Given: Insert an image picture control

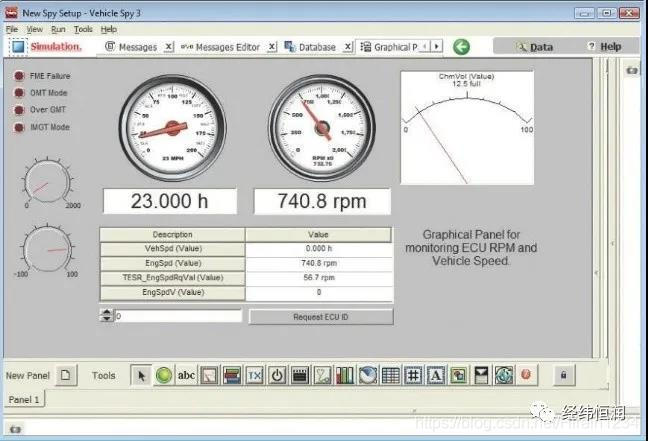Looking at the screenshot, I should coord(458,375).
